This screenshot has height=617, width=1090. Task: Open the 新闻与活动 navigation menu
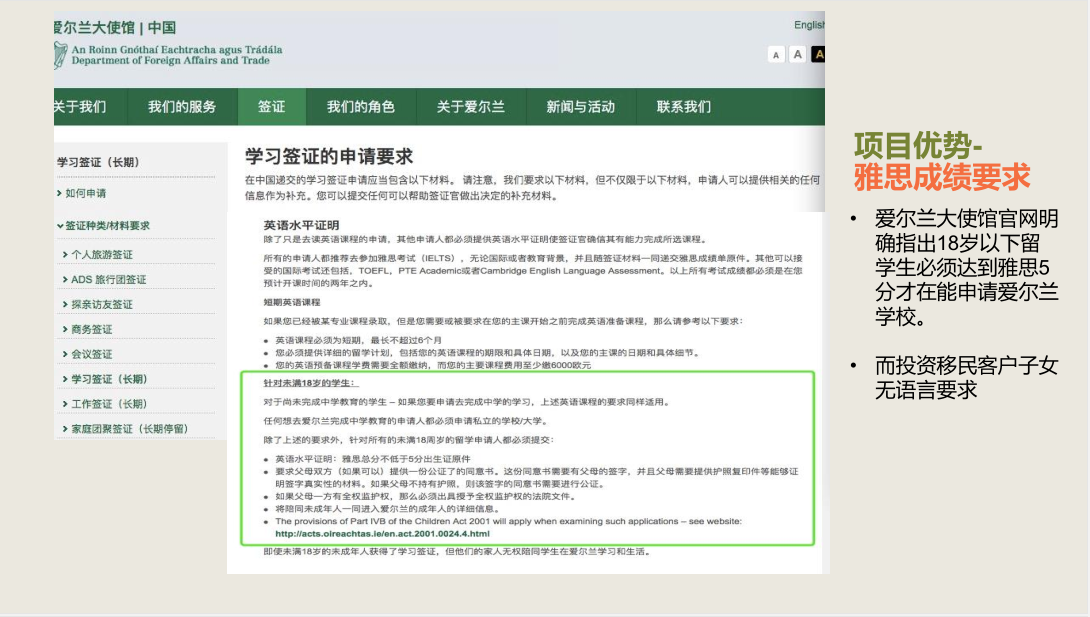click(580, 107)
